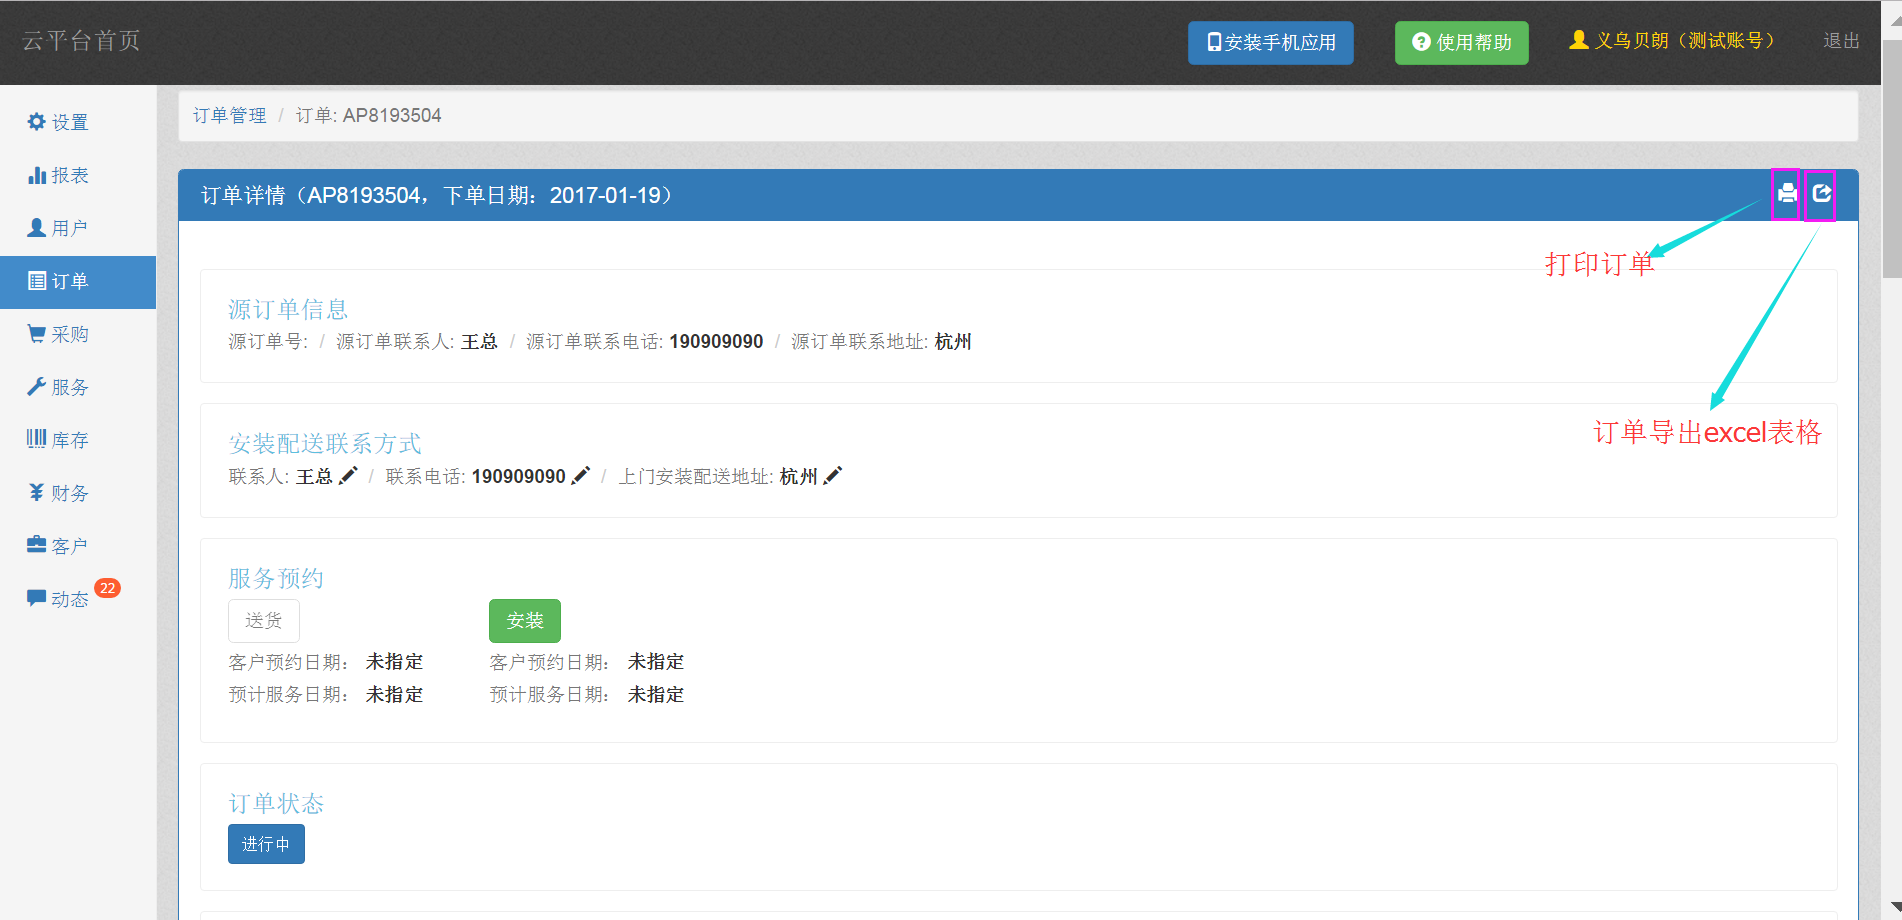Click the 源订单联系电话 value 190909090

tap(716, 342)
